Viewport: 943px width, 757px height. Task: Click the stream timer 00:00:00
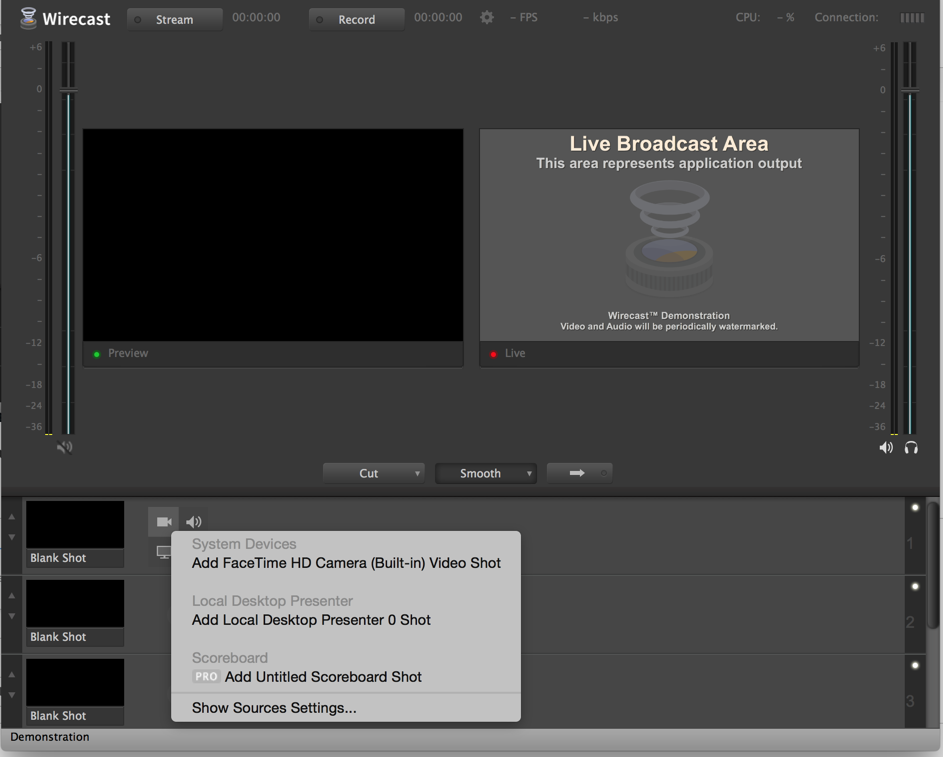[256, 17]
